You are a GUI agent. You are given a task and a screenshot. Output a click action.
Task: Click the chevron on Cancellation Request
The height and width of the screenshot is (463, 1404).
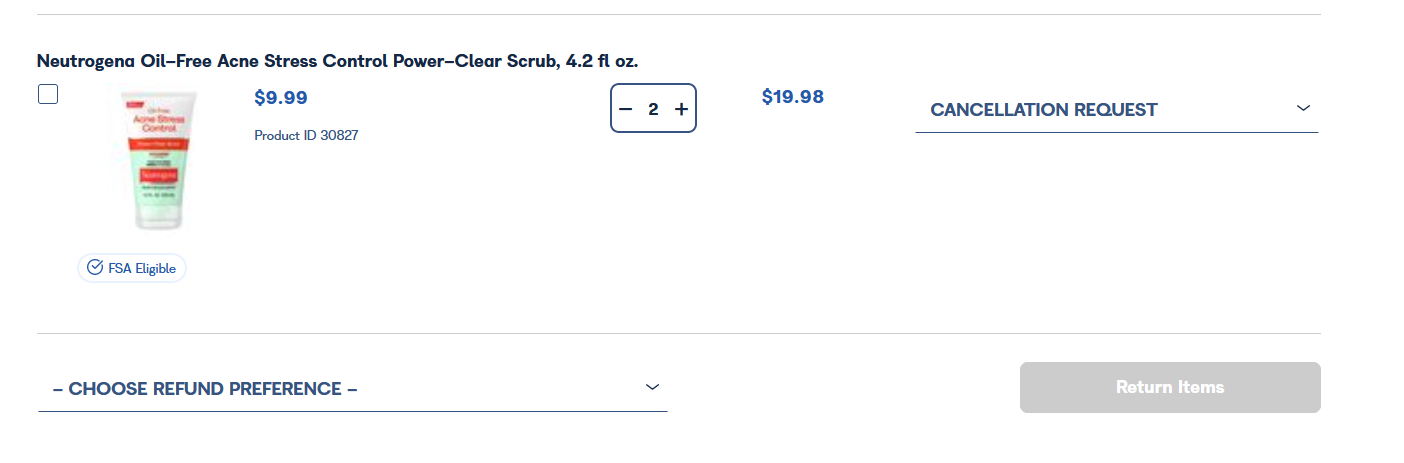point(1302,108)
